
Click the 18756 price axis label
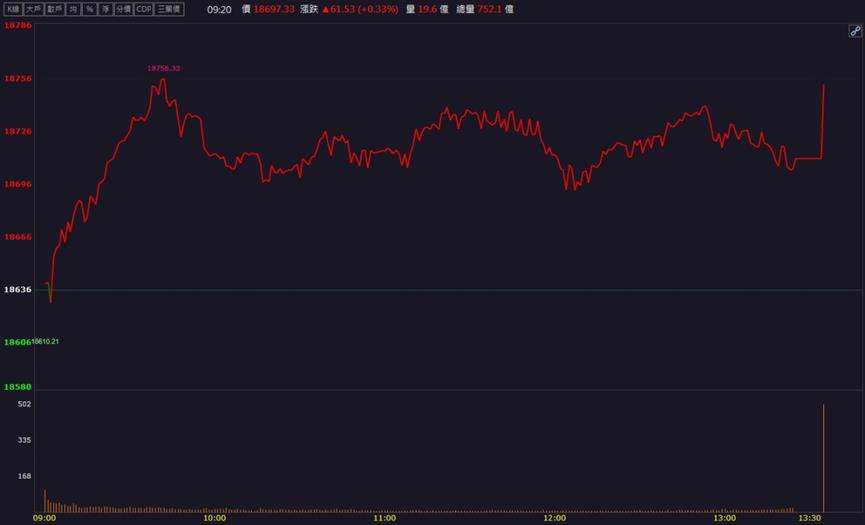(18, 78)
